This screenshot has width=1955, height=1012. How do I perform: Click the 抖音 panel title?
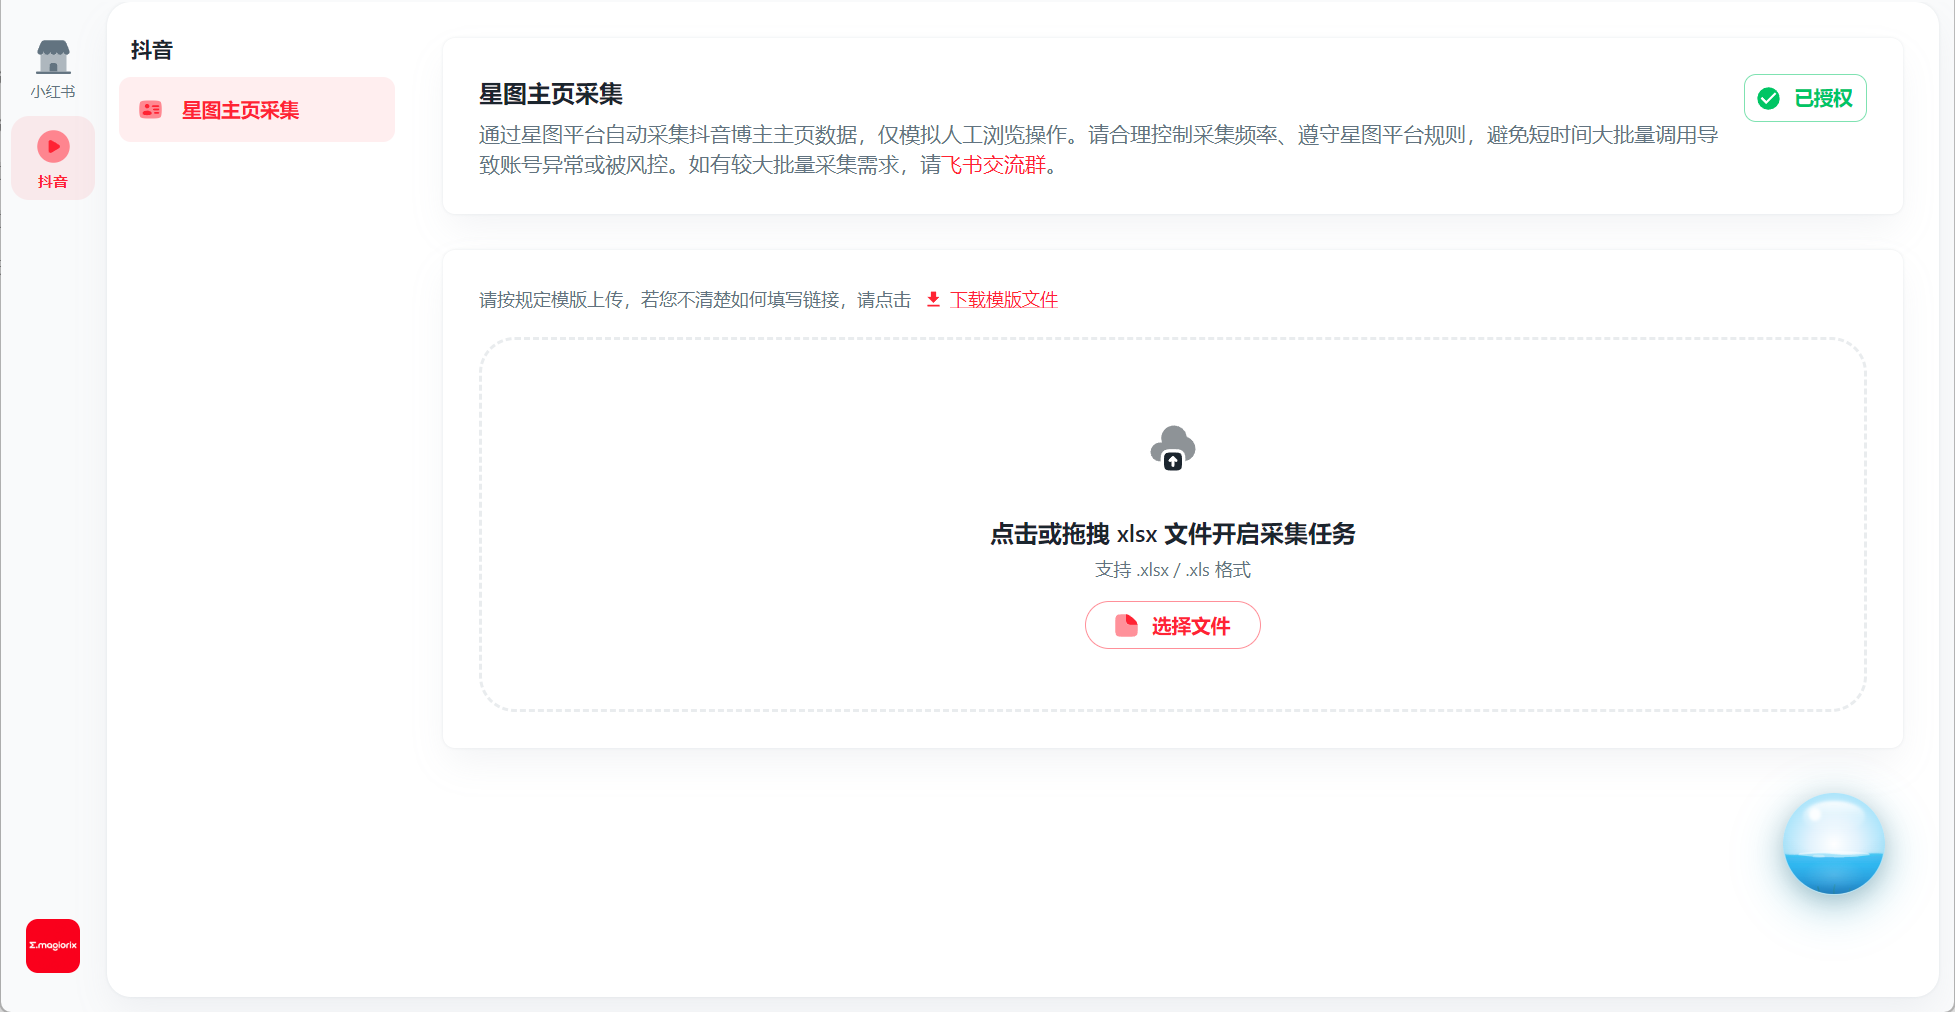(152, 50)
